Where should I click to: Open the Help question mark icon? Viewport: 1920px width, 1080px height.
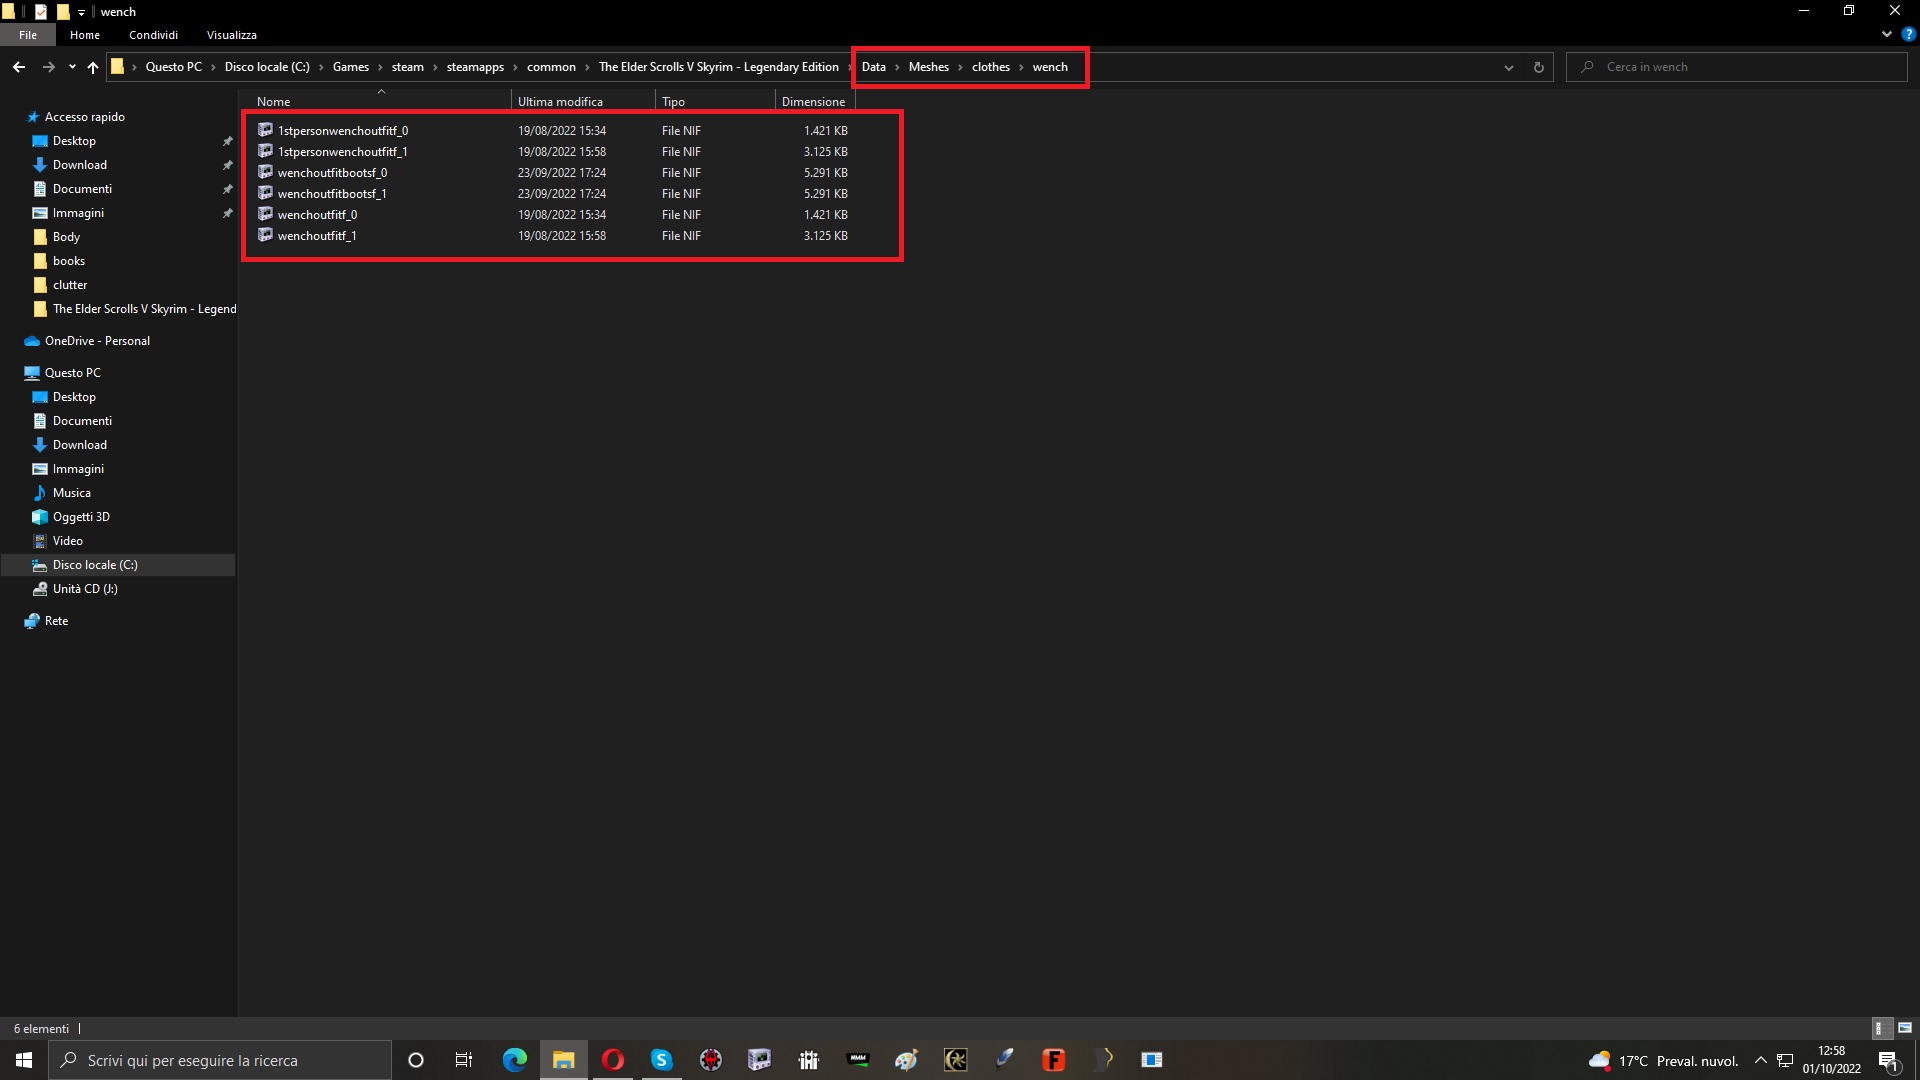1908,34
